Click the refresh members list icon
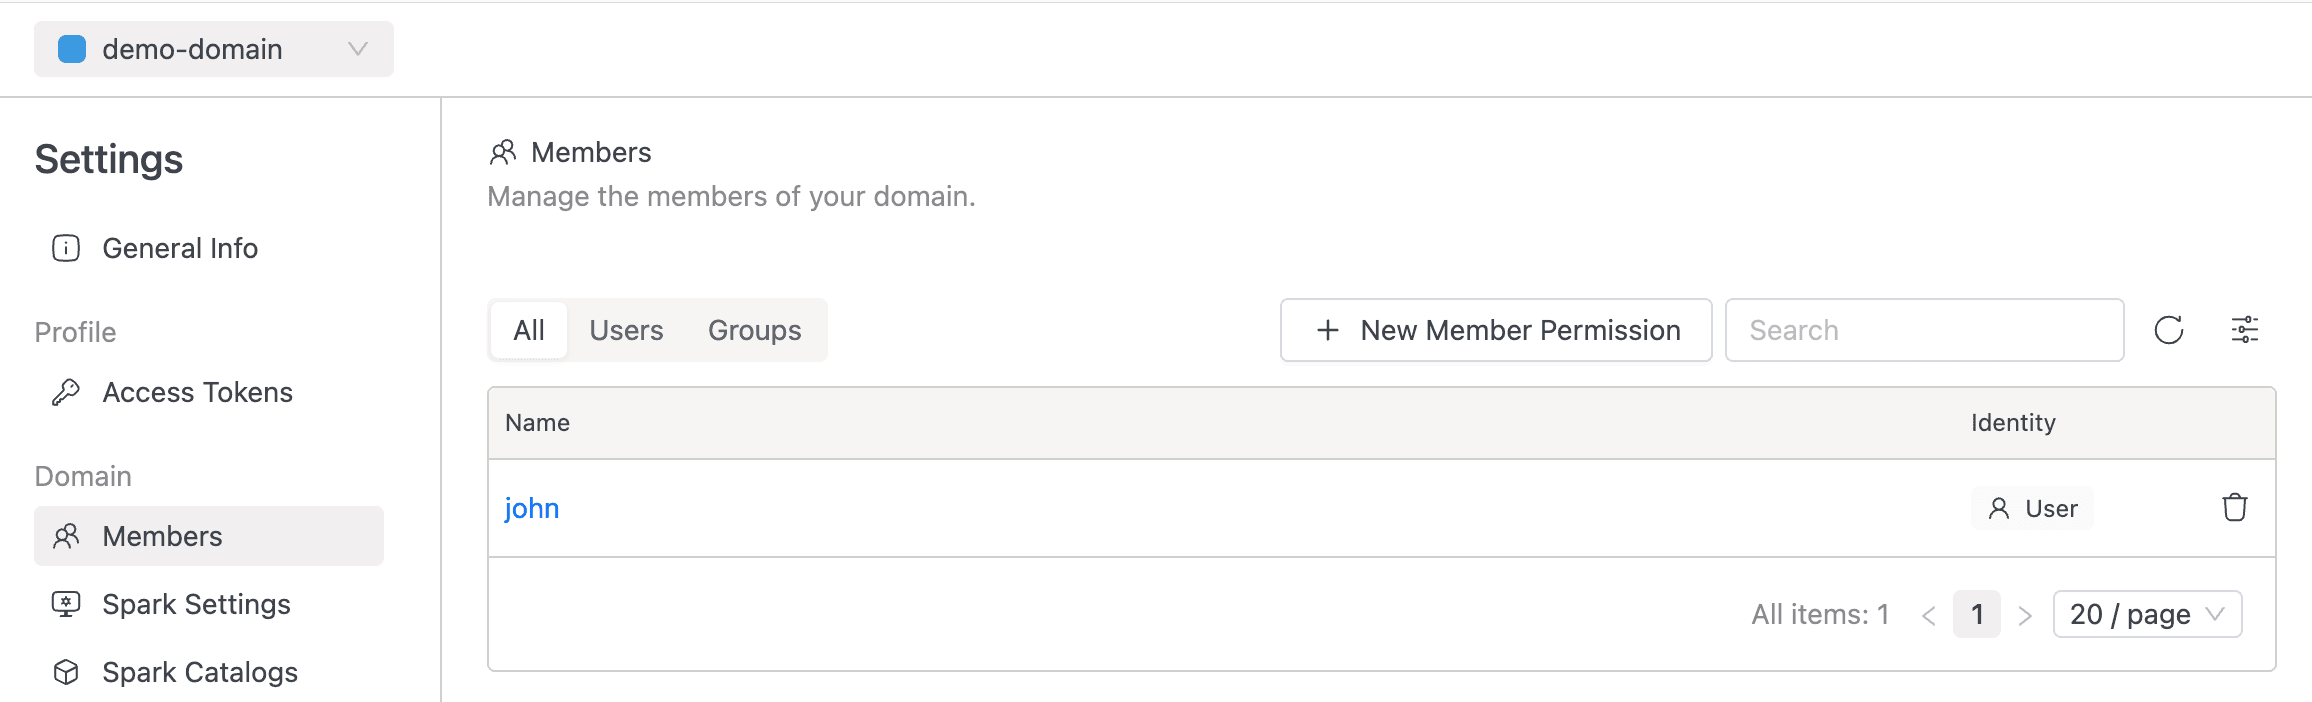This screenshot has width=2312, height=702. (x=2168, y=330)
